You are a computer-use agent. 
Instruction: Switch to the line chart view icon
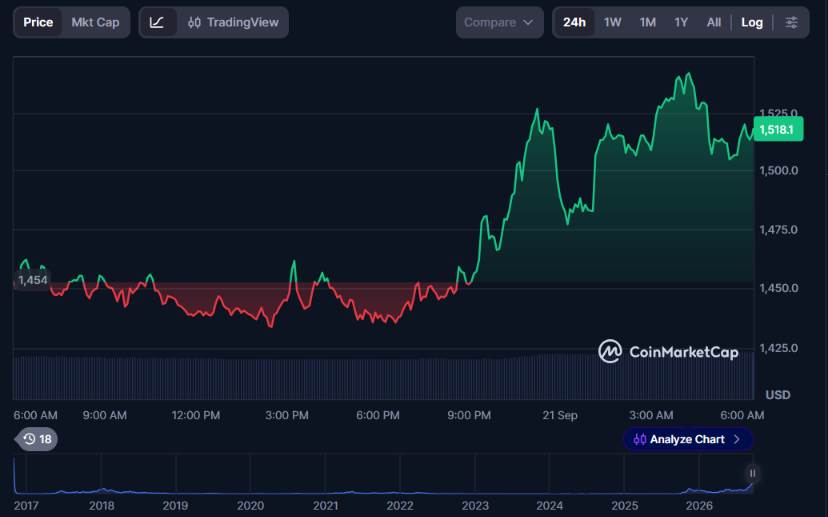[x=156, y=22]
